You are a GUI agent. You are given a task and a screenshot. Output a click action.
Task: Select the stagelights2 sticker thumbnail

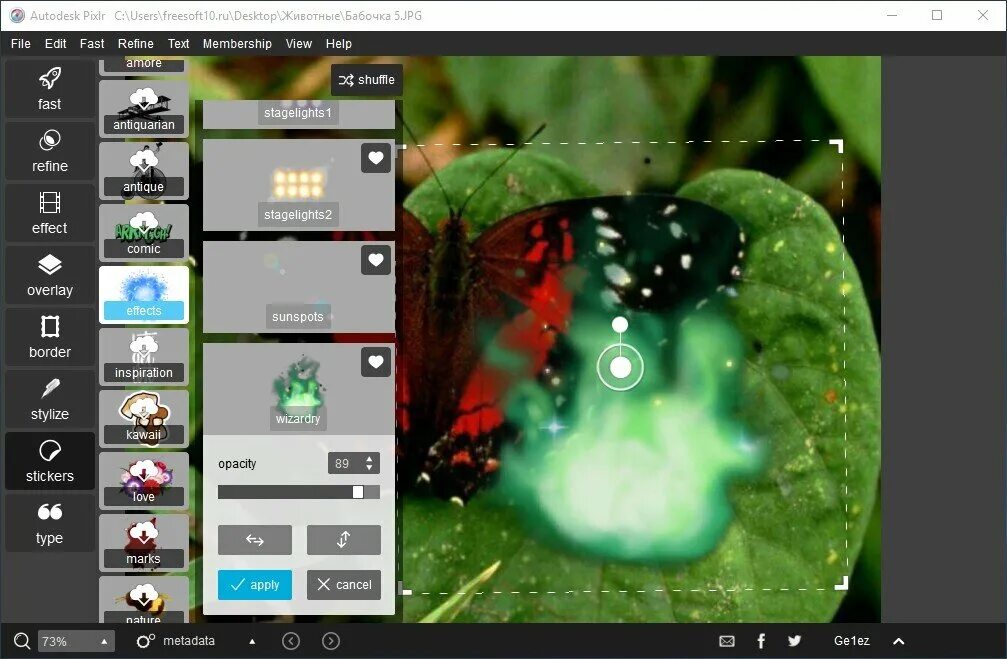click(299, 185)
